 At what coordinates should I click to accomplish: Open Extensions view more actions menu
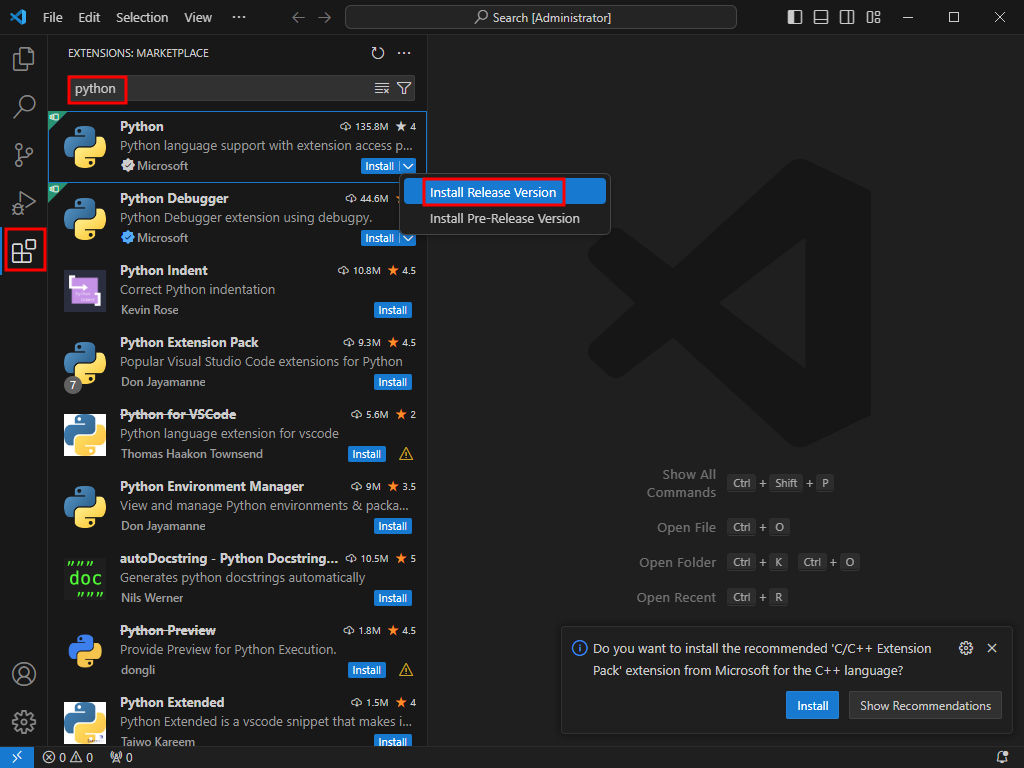404,53
